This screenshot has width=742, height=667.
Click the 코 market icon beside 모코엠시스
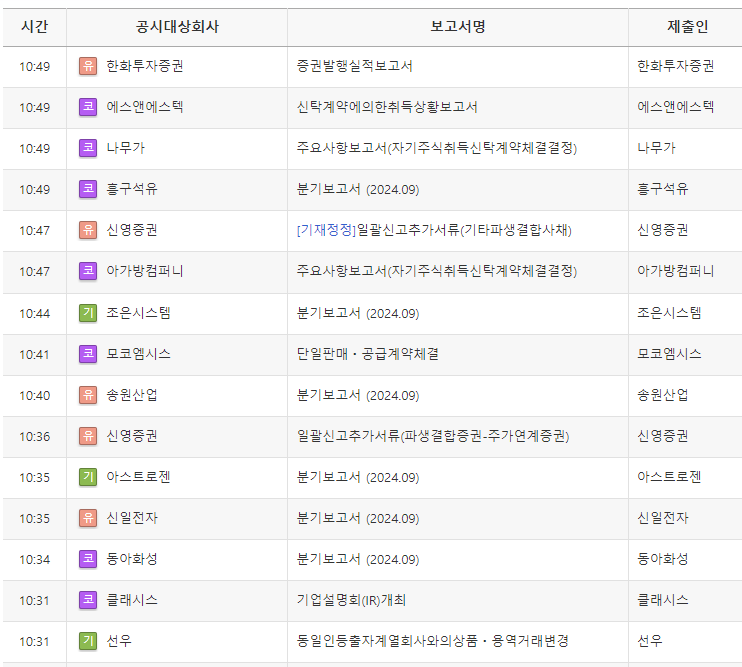coord(88,354)
